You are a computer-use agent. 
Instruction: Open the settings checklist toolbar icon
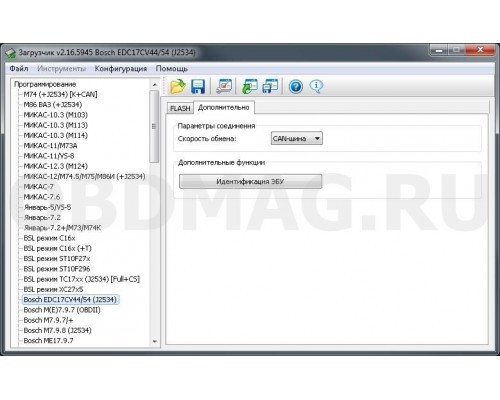(x=224, y=86)
